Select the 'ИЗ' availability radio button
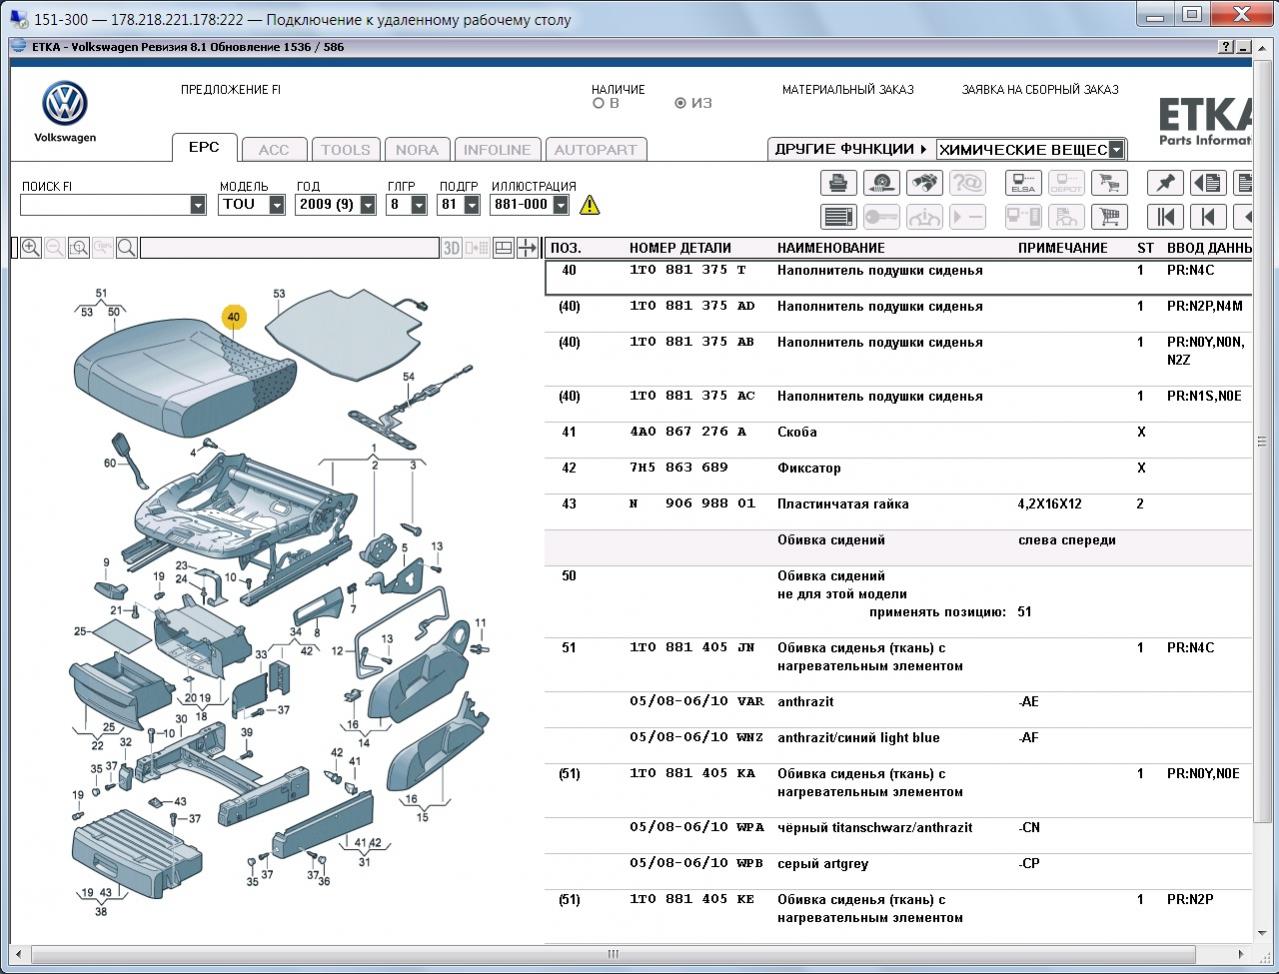This screenshot has height=974, width=1279. [x=681, y=103]
